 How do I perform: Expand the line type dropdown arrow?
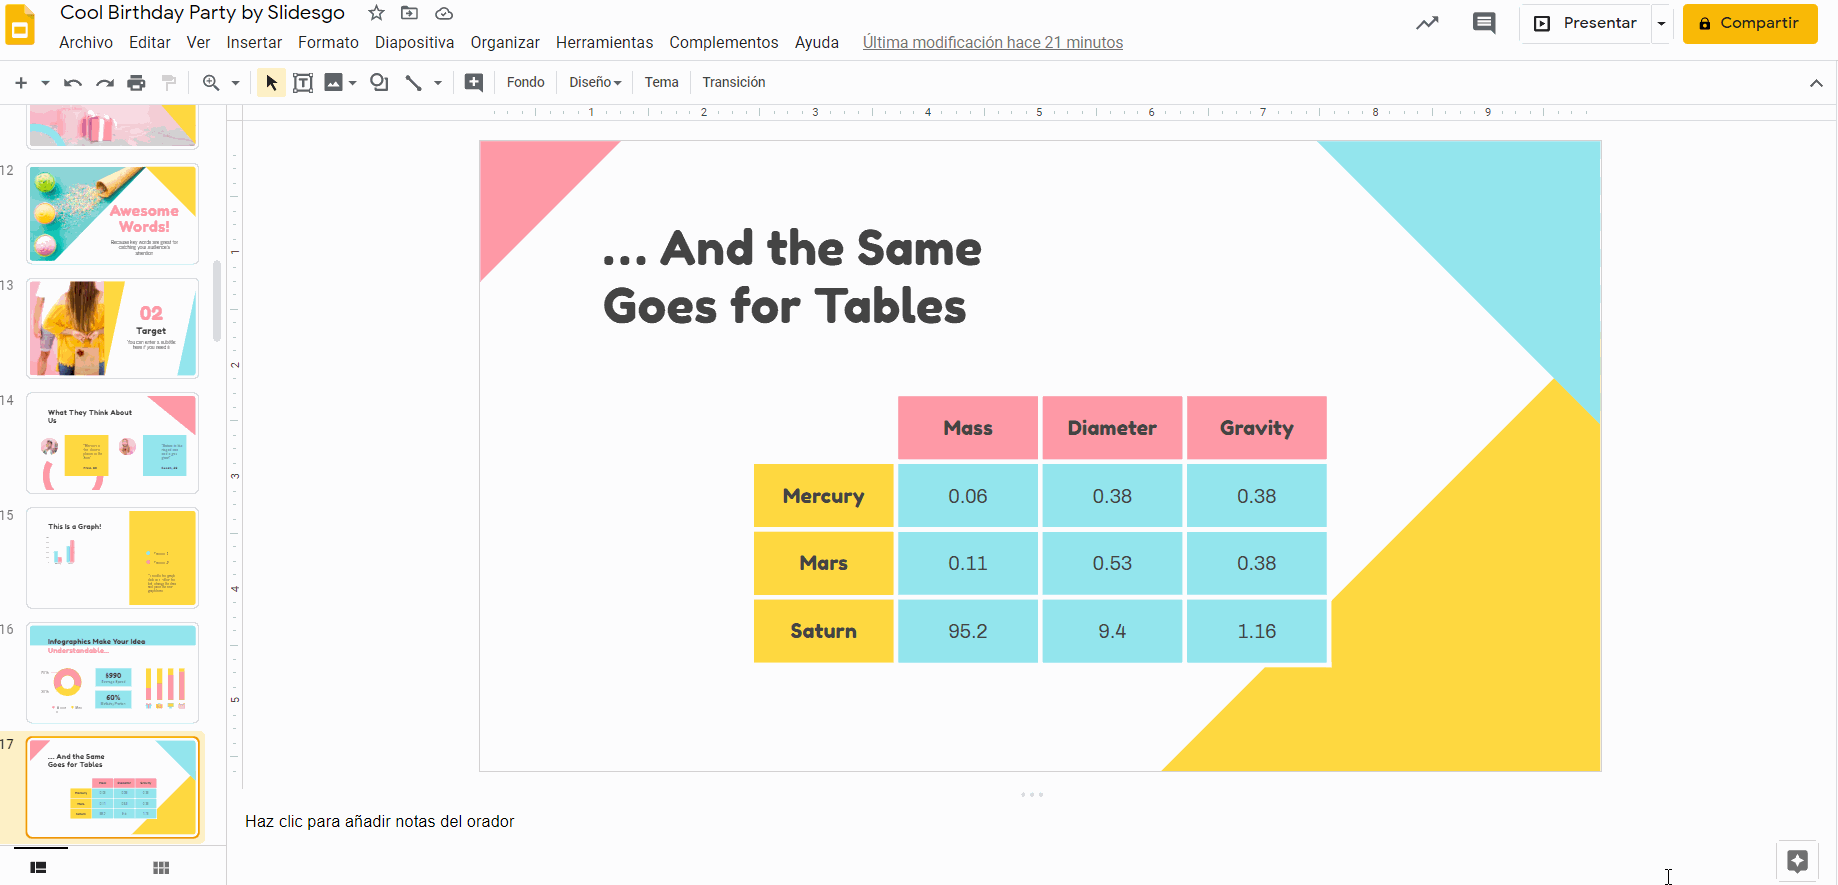point(438,83)
